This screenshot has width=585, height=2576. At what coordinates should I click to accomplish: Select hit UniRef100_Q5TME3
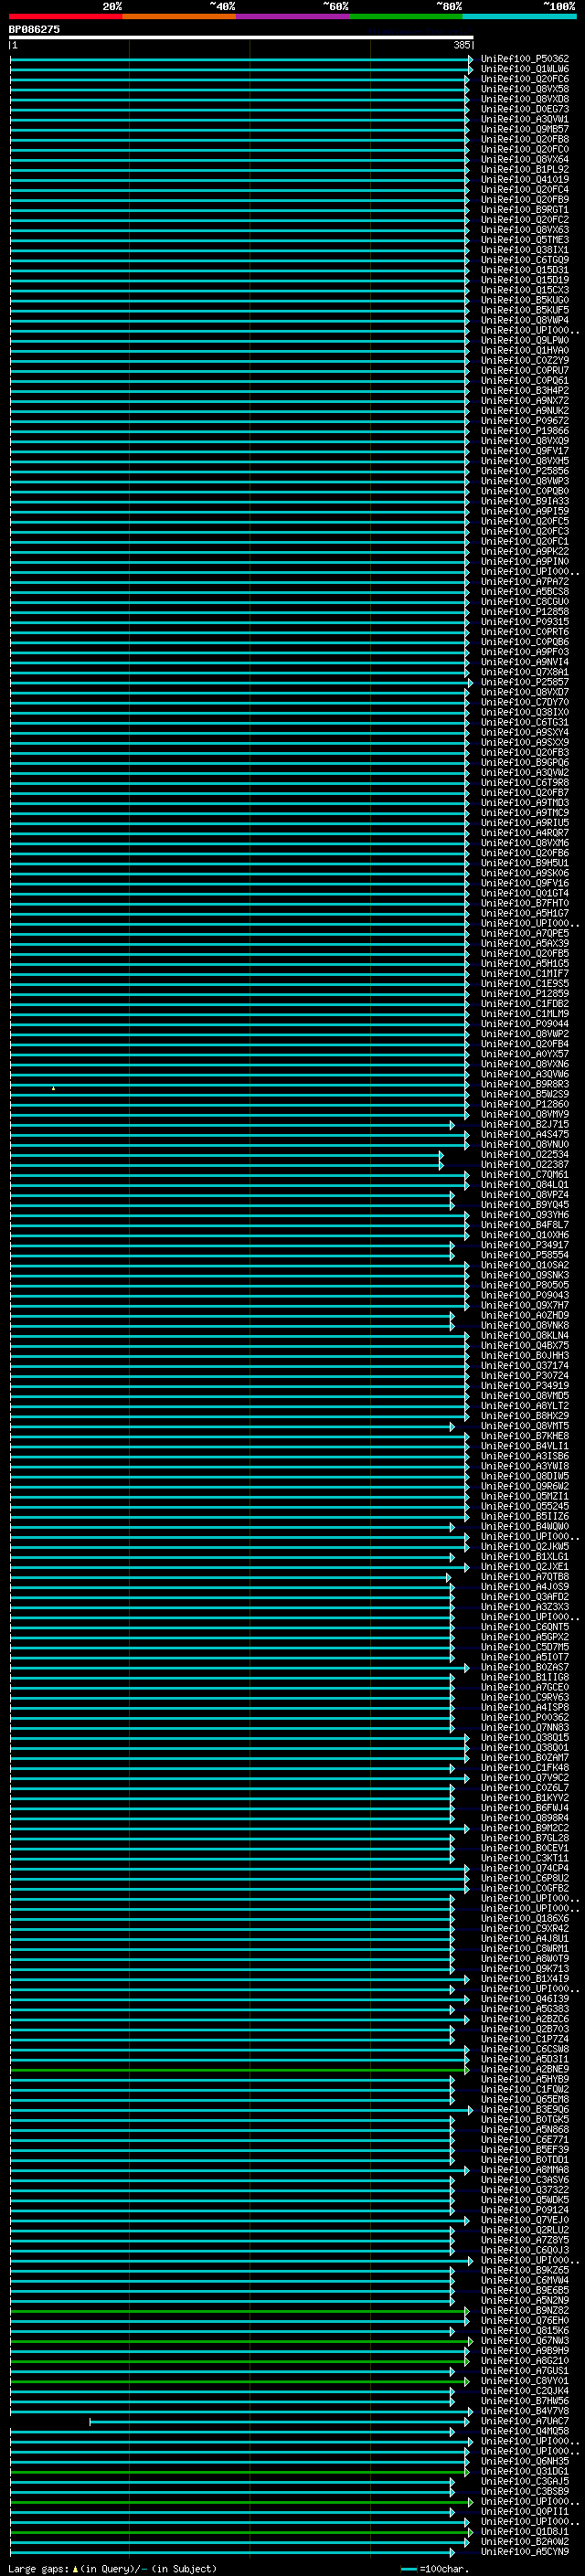click(x=525, y=240)
